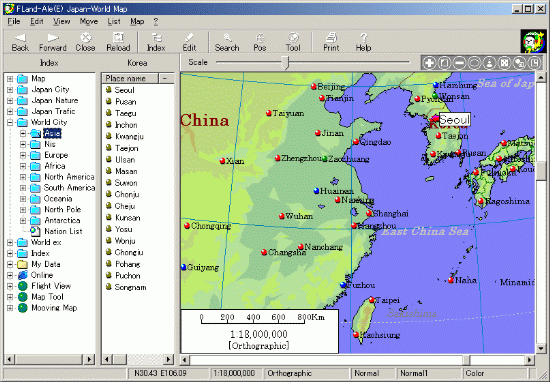Click the Index toolbar icon
The width and height of the screenshot is (550, 382).
point(156,42)
